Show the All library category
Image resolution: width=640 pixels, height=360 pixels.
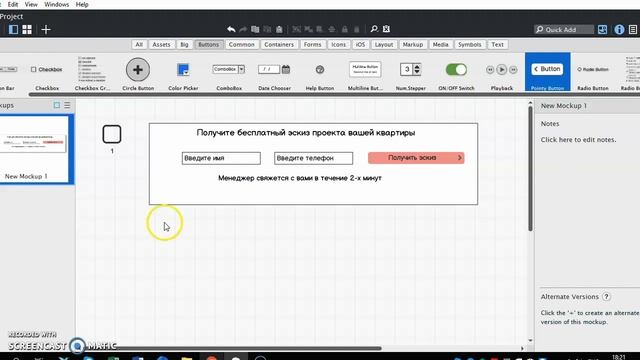(x=139, y=44)
